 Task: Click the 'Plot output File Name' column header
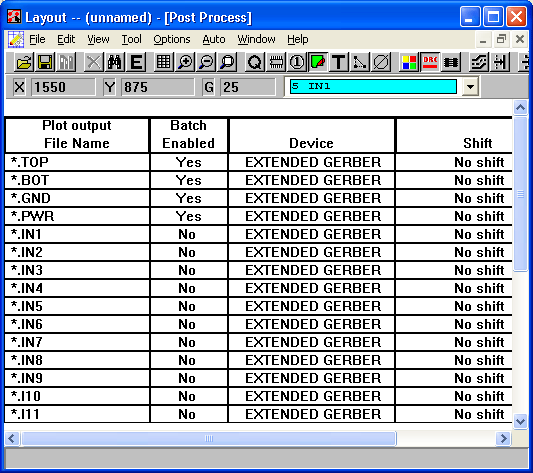tap(77, 135)
